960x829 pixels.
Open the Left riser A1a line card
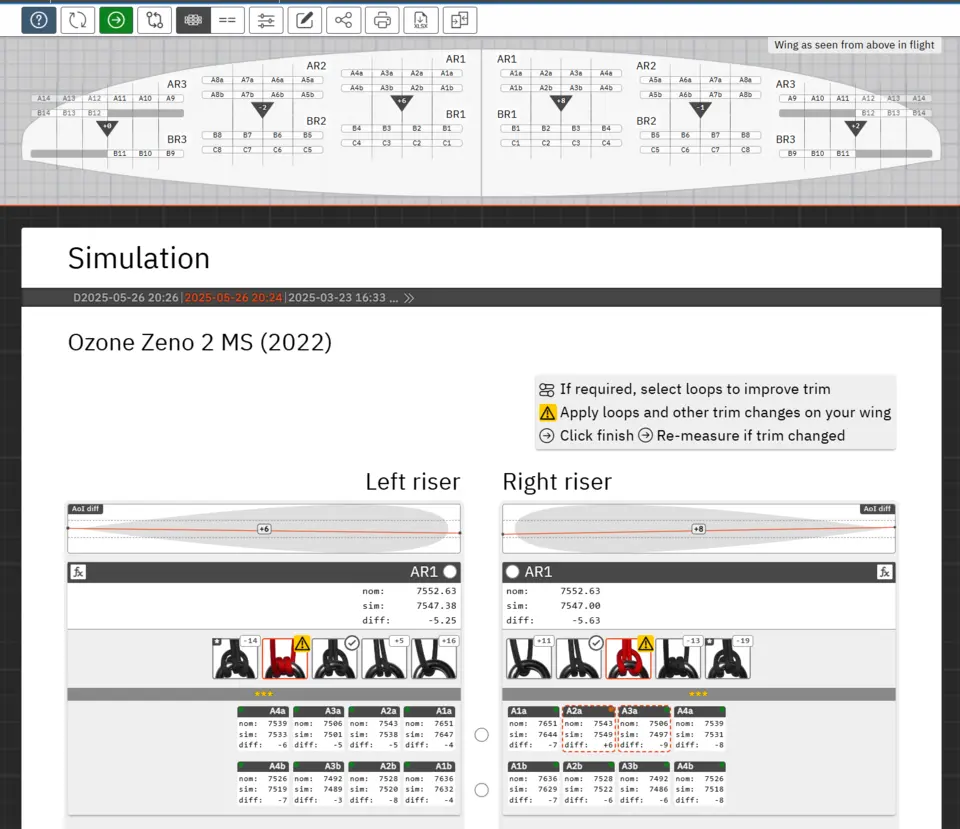click(x=429, y=728)
